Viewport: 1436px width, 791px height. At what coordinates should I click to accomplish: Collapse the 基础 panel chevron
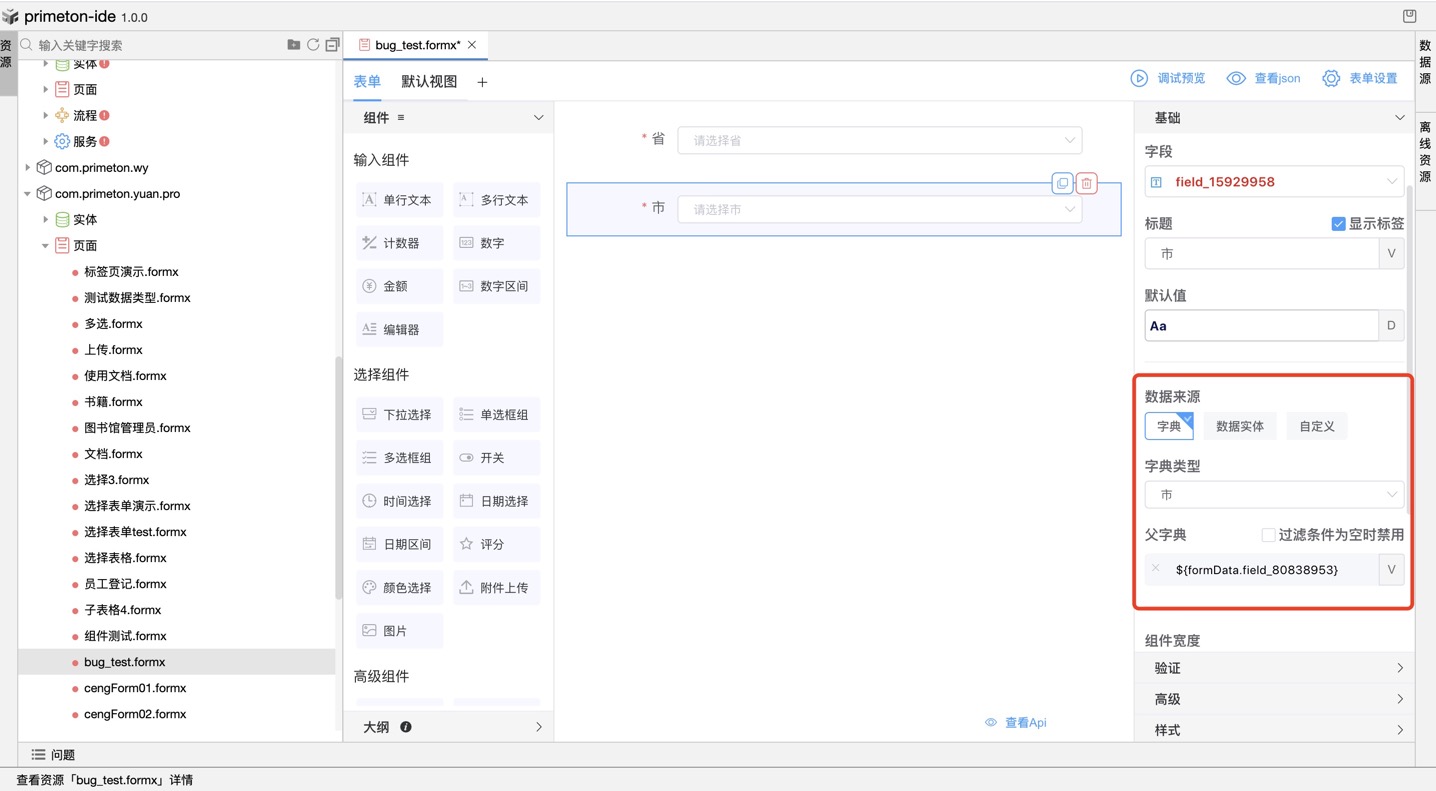1398,117
